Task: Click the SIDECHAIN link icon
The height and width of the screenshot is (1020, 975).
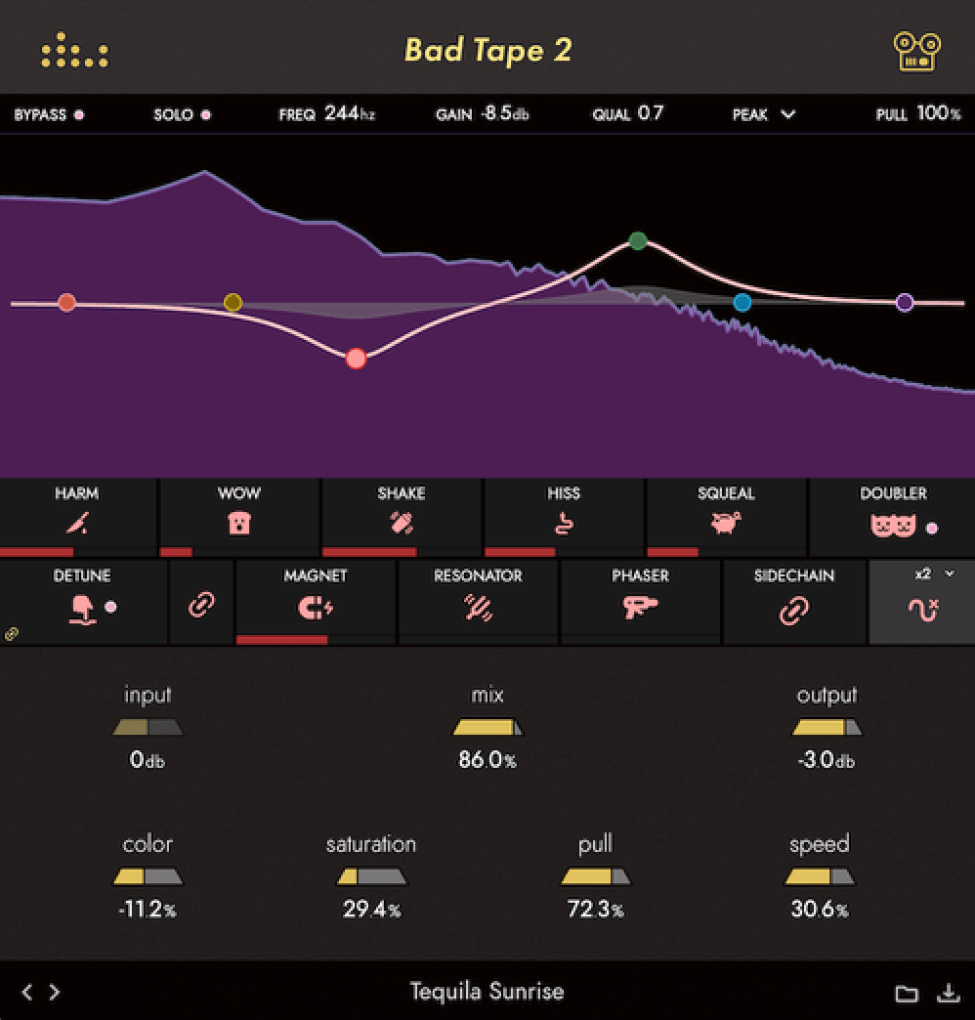Action: (x=793, y=610)
